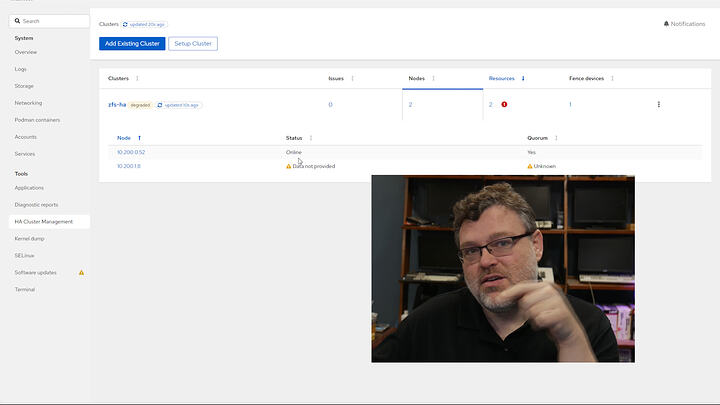Sort by the Fence devices column icon
Screen dimensions: 720x405
click(612, 79)
